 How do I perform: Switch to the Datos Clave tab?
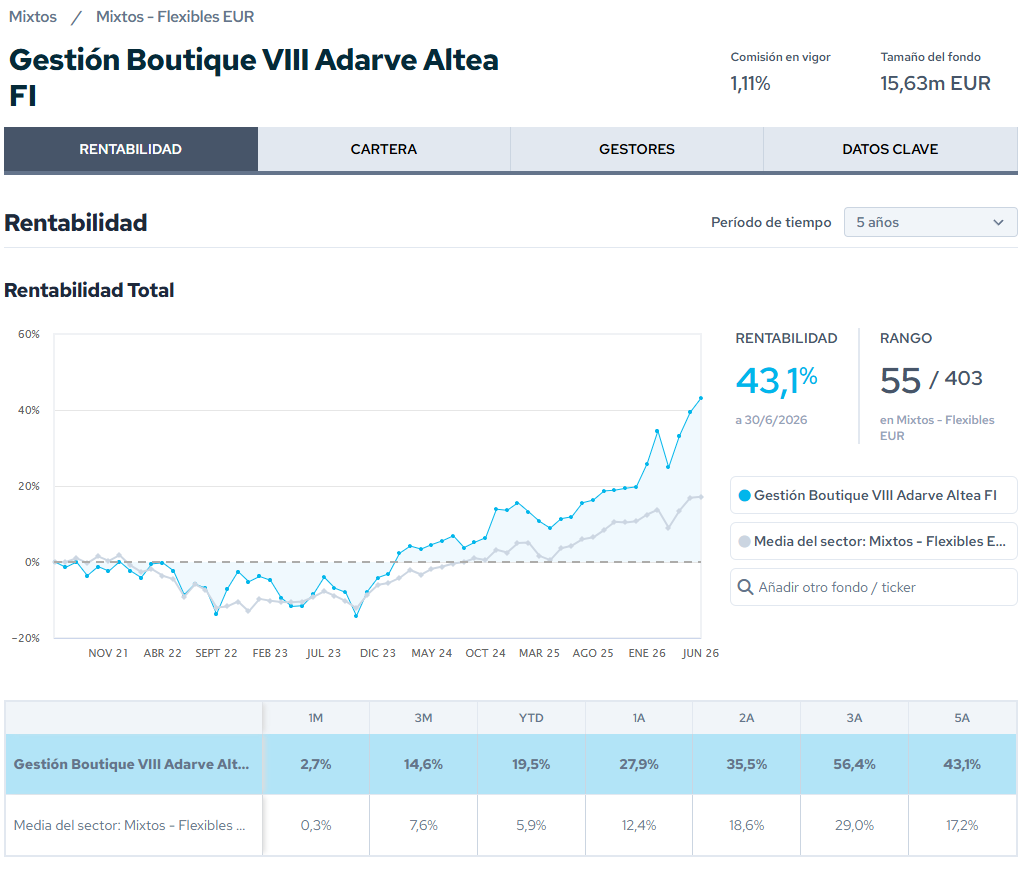pos(890,149)
